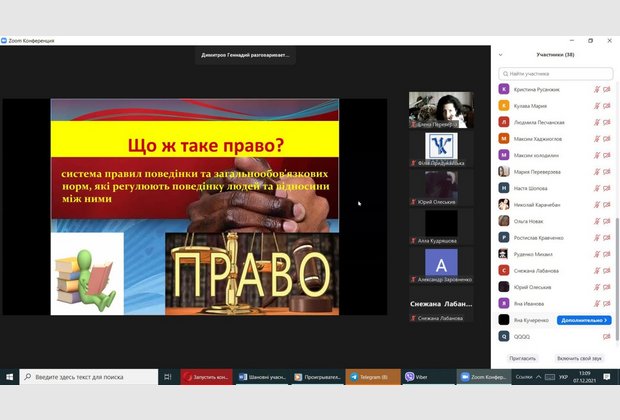Image resolution: width=620 pixels, height=420 pixels.
Task: Click Кристина's video-off camera icon
Action: (607, 89)
